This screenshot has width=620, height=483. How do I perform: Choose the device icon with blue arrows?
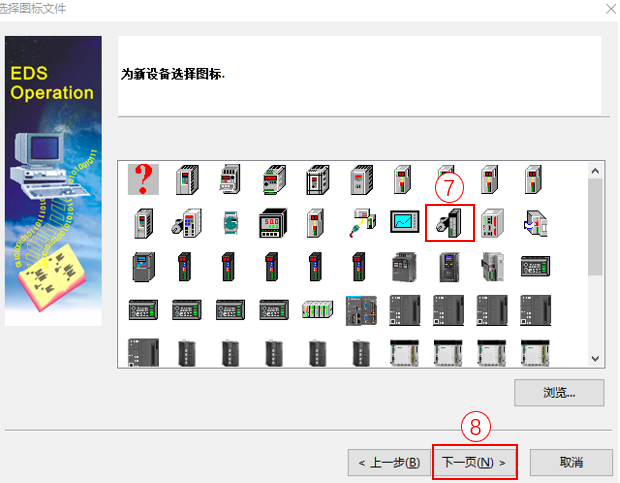point(535,223)
